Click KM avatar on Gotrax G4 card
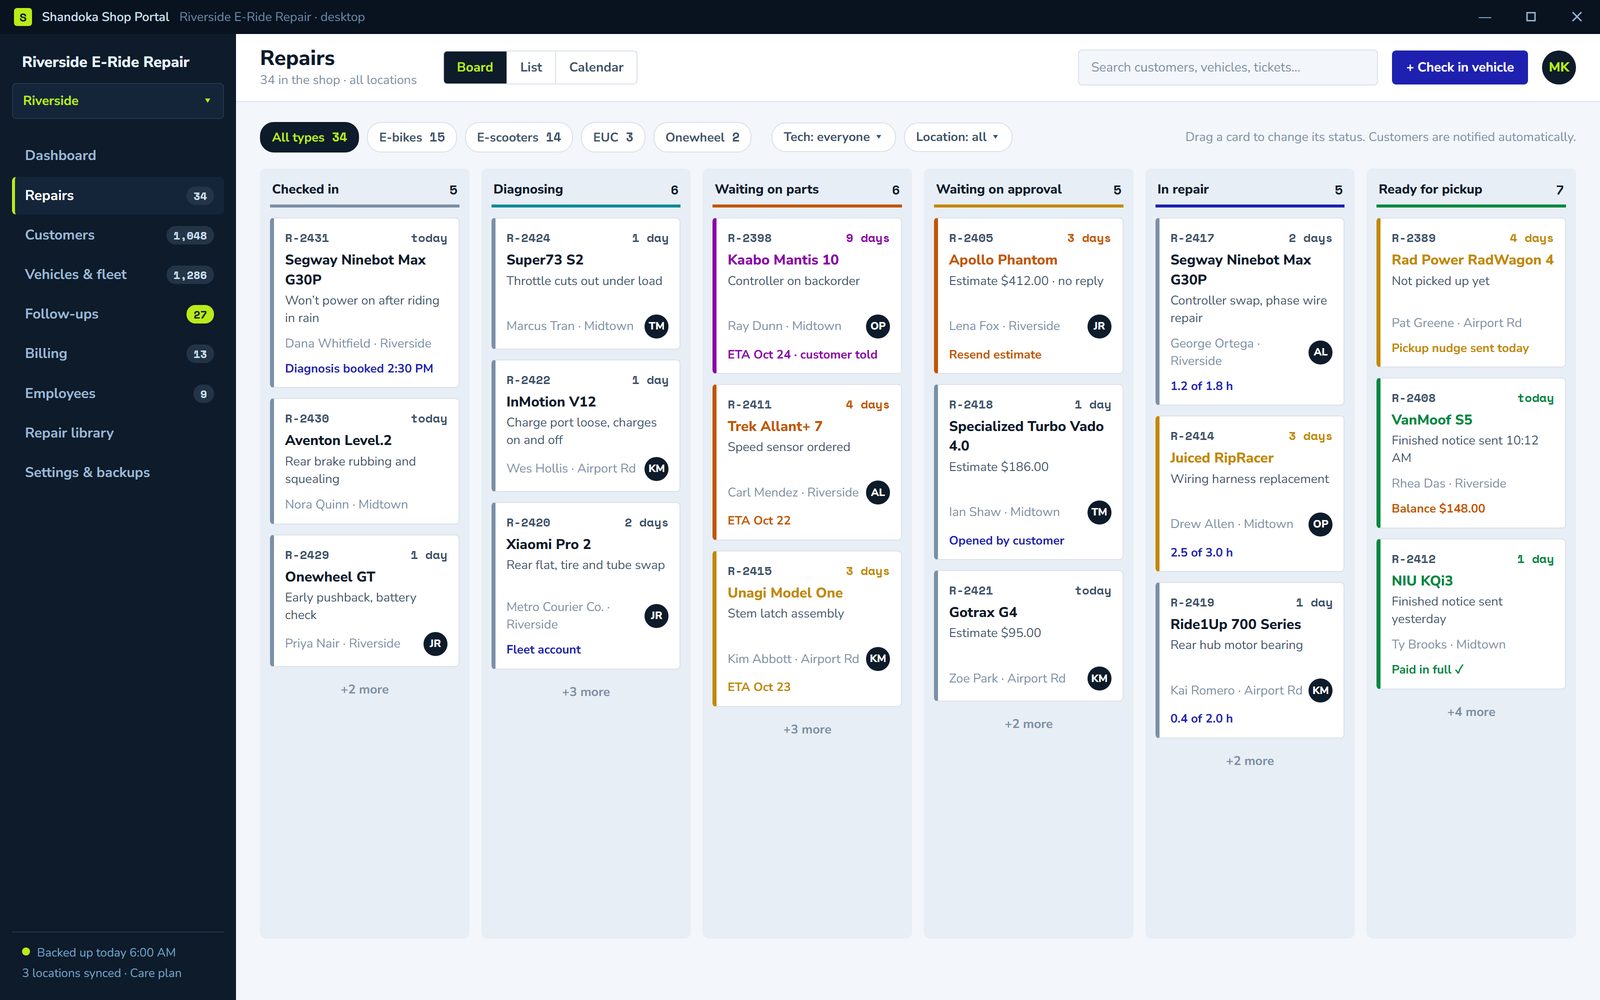This screenshot has width=1600, height=1000. pyautogui.click(x=1099, y=679)
